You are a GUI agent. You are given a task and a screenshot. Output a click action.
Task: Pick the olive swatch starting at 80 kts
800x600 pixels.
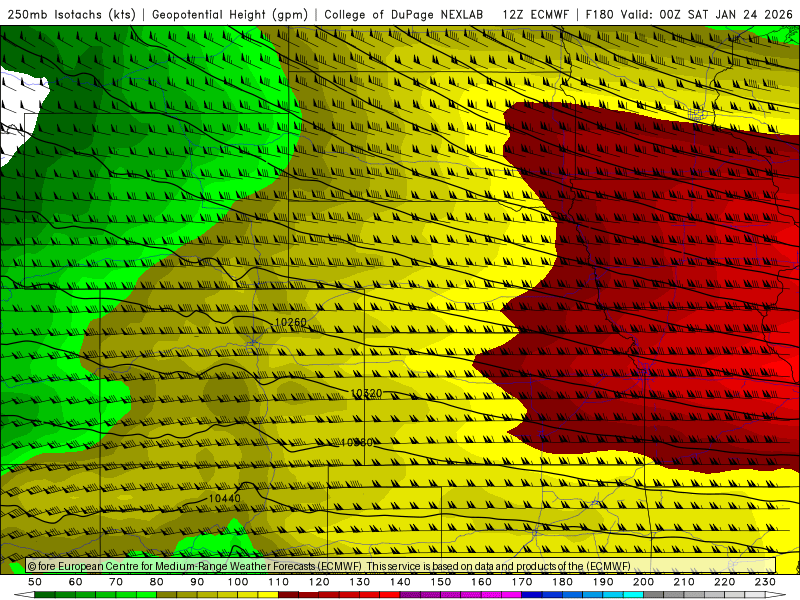pyautogui.click(x=167, y=595)
